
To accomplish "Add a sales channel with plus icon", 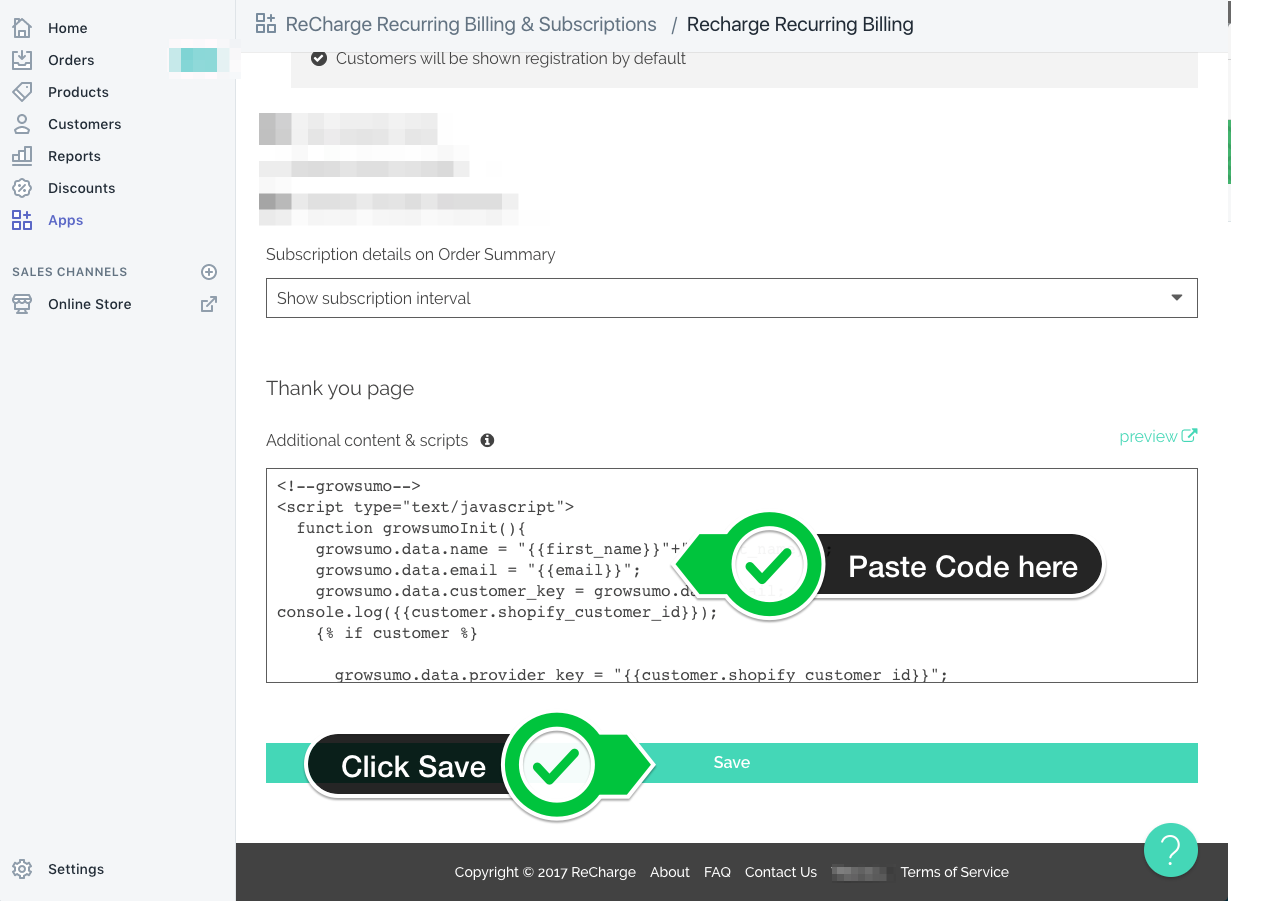I will [x=209, y=272].
